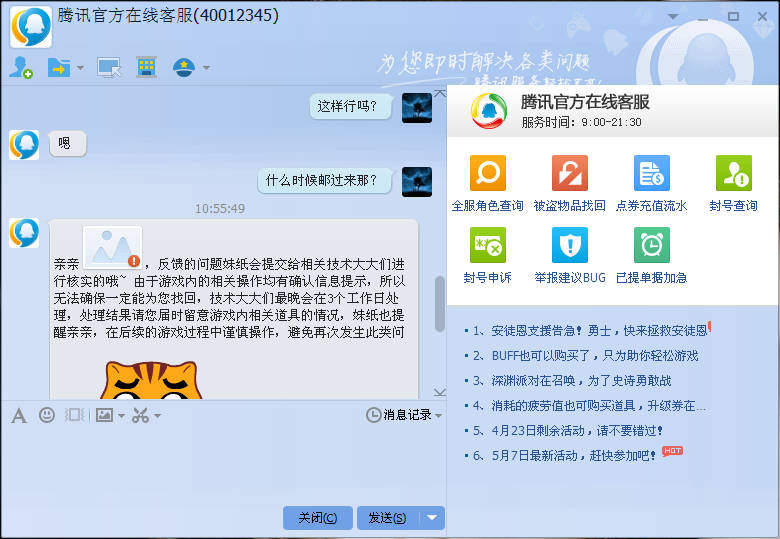Click the message bubble 这样行吗？
This screenshot has width=780, height=539.
pyautogui.click(x=349, y=106)
